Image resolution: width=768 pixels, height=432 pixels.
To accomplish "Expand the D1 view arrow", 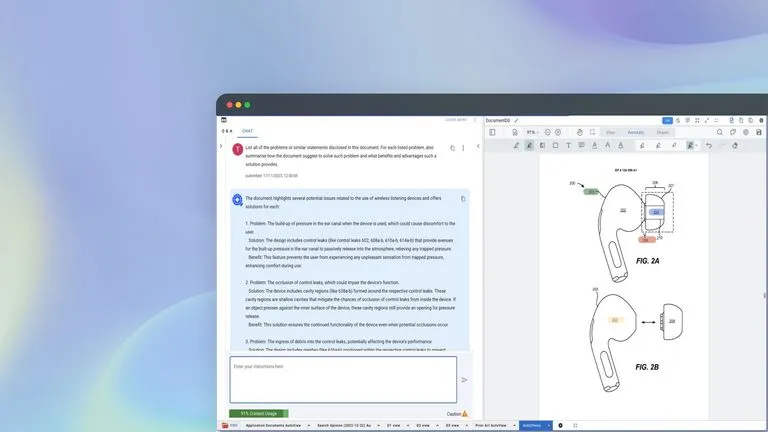I will coord(408,426).
